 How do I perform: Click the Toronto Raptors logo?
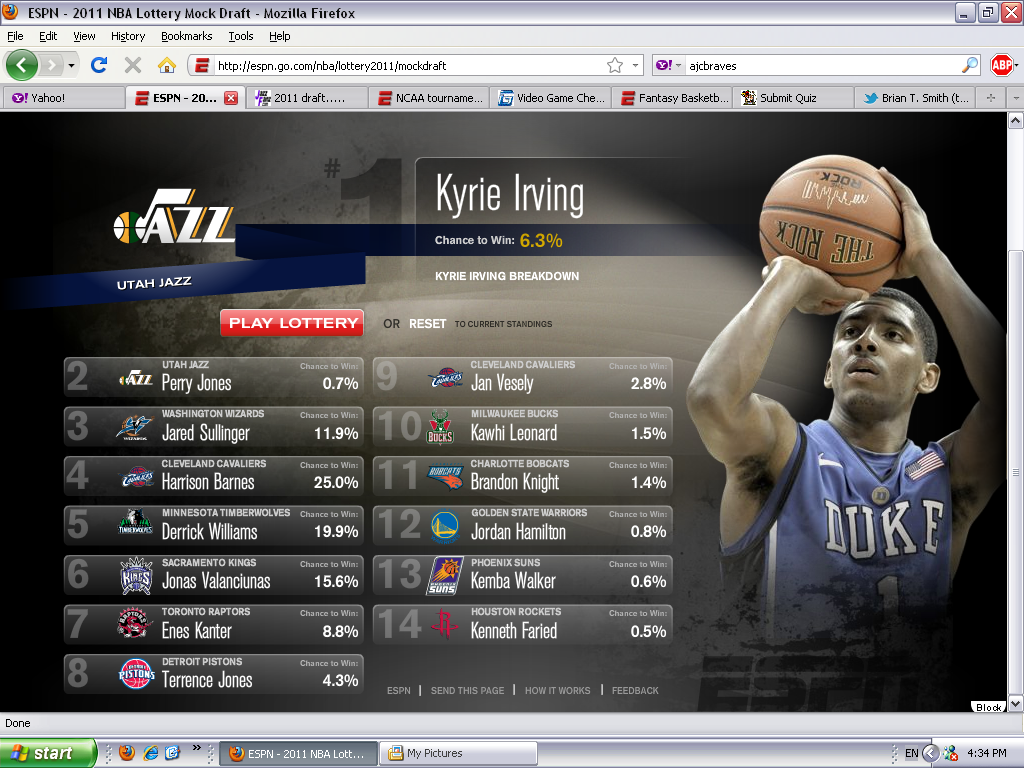135,622
